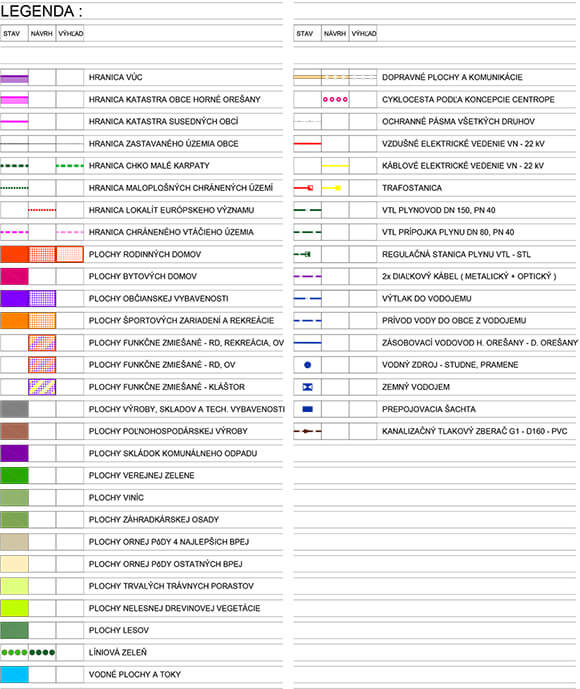Screen dimensions: 580x689
Task: Click the text HRANICA KATASTRA OBCE HORNÉ OREŠANY
Action: (x=174, y=100)
